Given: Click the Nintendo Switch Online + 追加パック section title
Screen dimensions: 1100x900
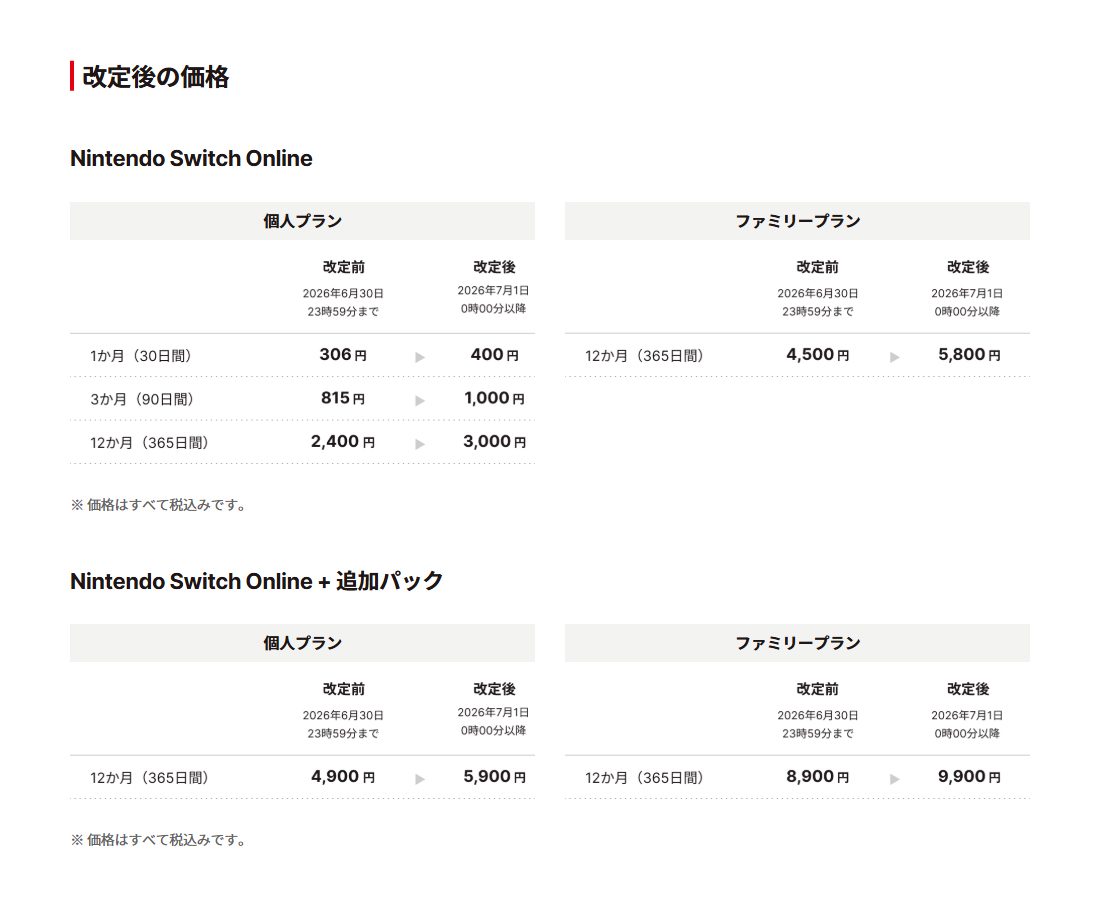Looking at the screenshot, I should click(x=256, y=581).
